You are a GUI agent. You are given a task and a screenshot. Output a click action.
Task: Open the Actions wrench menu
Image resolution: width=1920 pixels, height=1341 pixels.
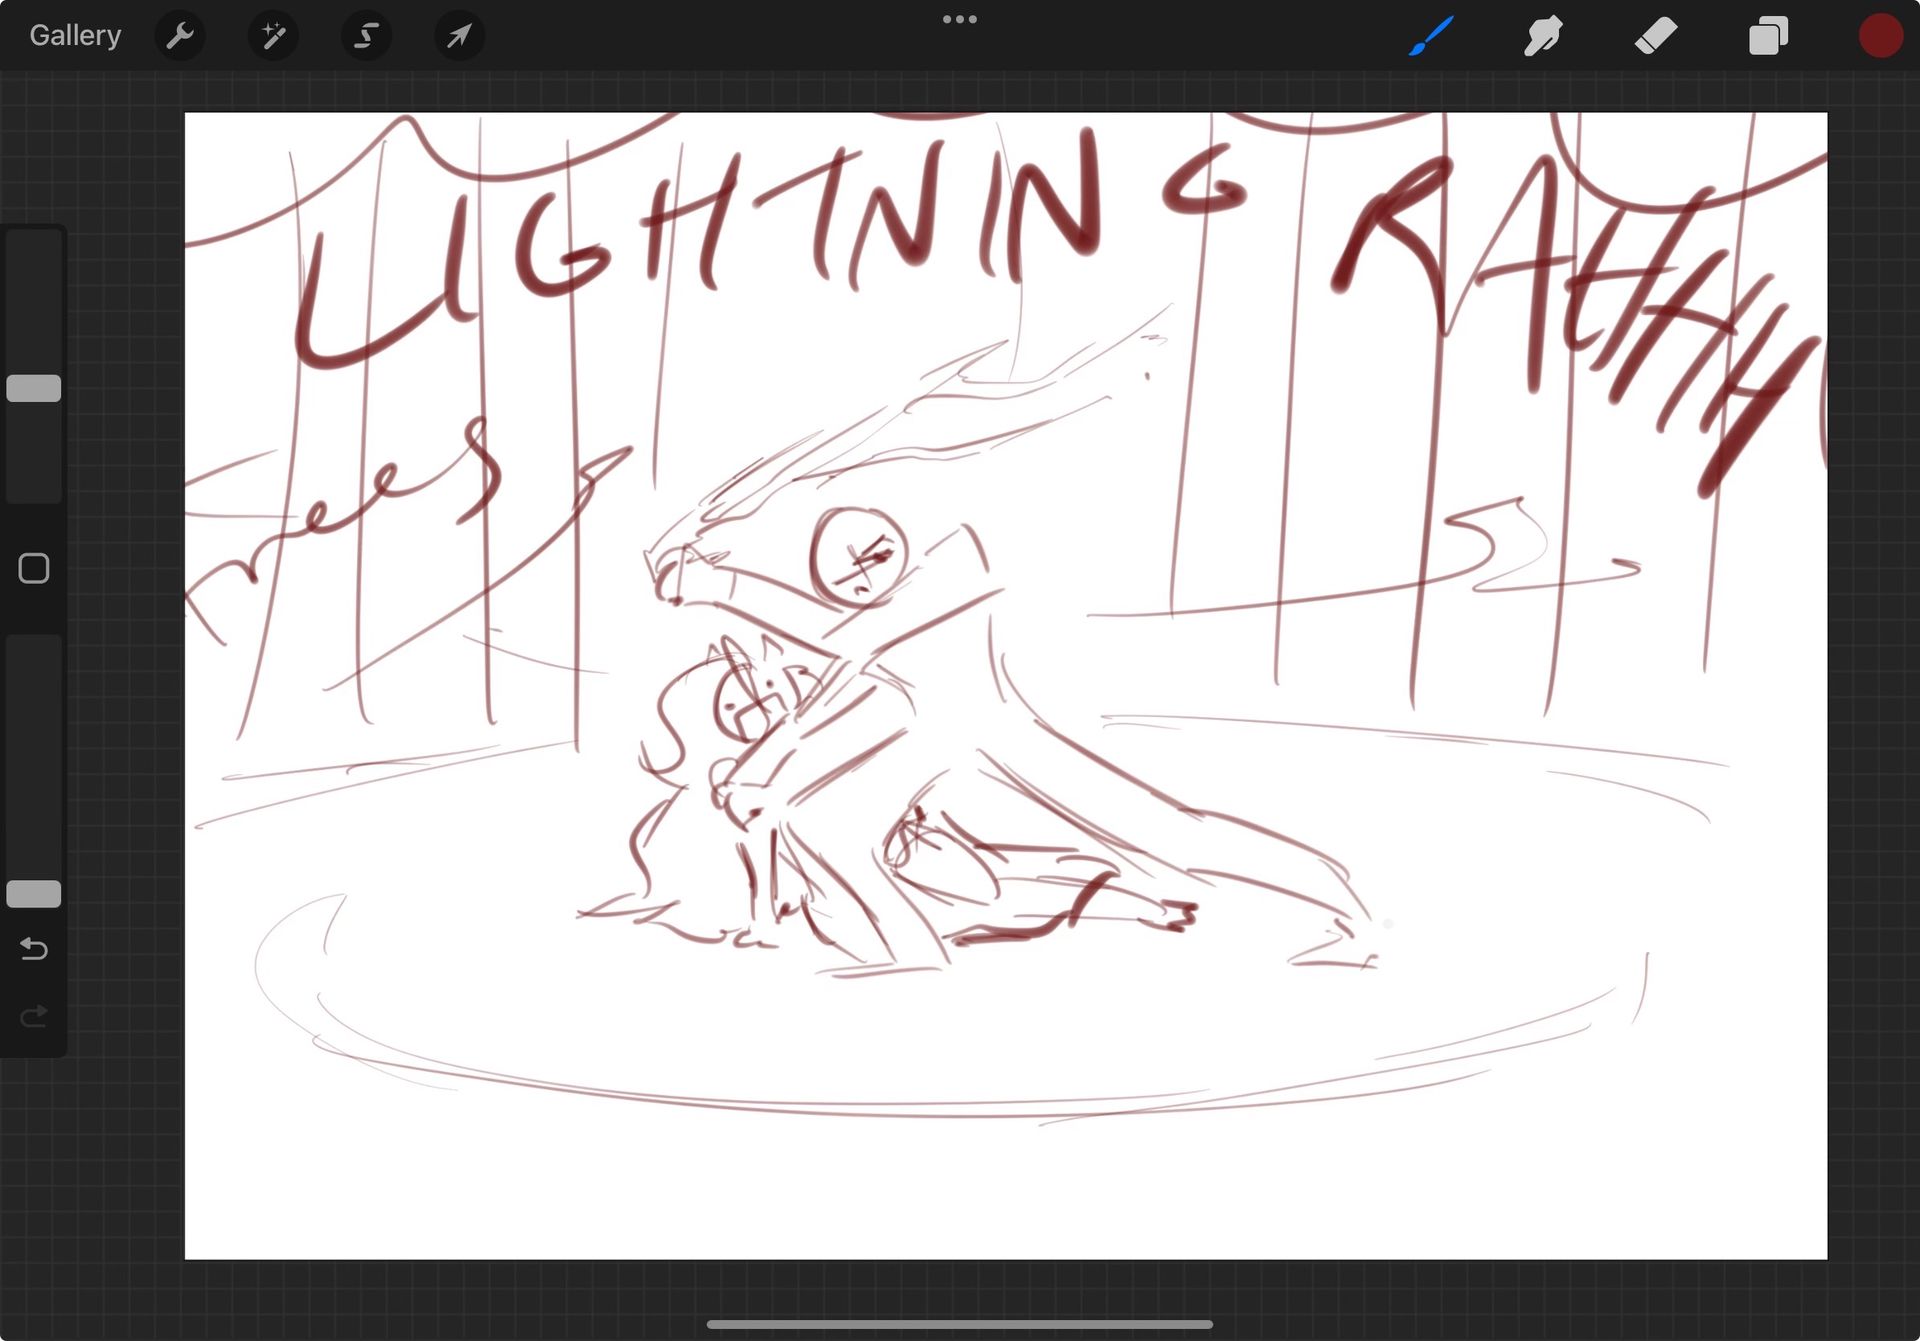(x=180, y=36)
